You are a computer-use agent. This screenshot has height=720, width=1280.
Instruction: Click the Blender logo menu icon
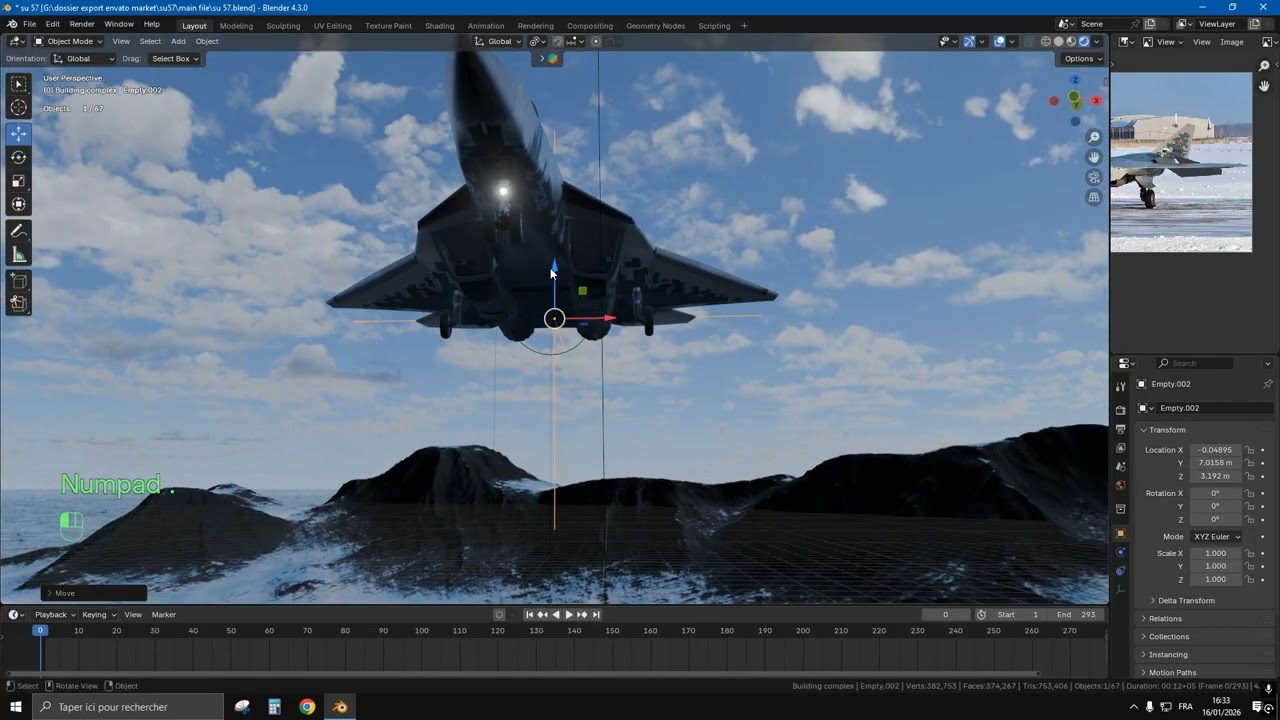[11, 24]
